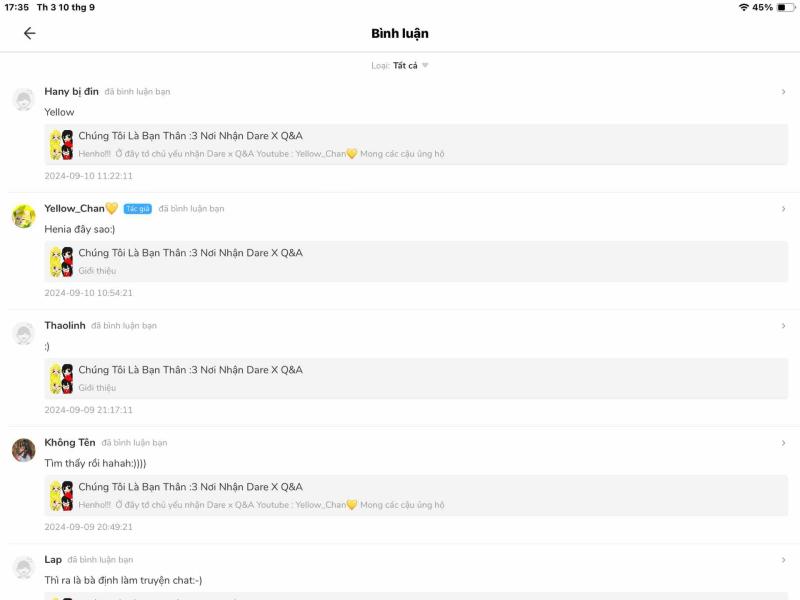
Task: Expand Thaolinh's comment with chevron
Action: coord(783,326)
